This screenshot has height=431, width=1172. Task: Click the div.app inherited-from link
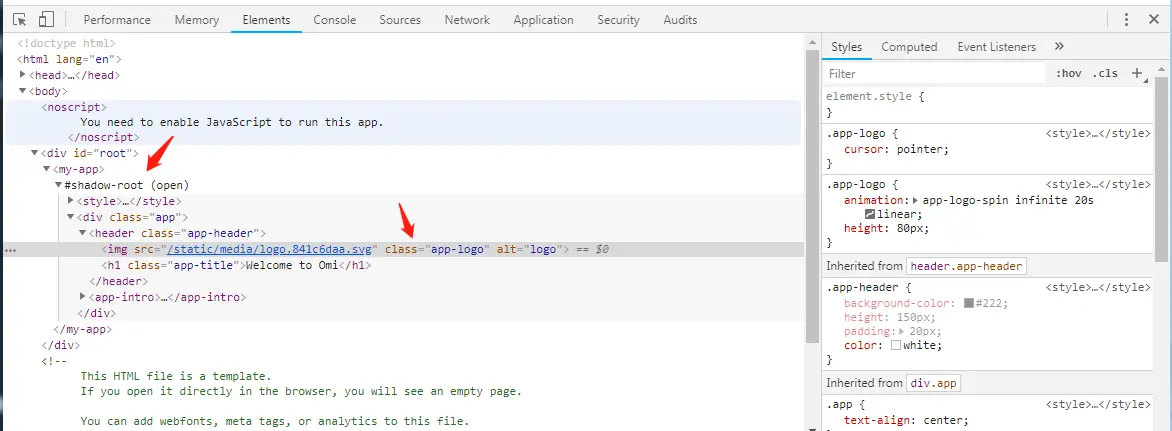[x=933, y=383]
